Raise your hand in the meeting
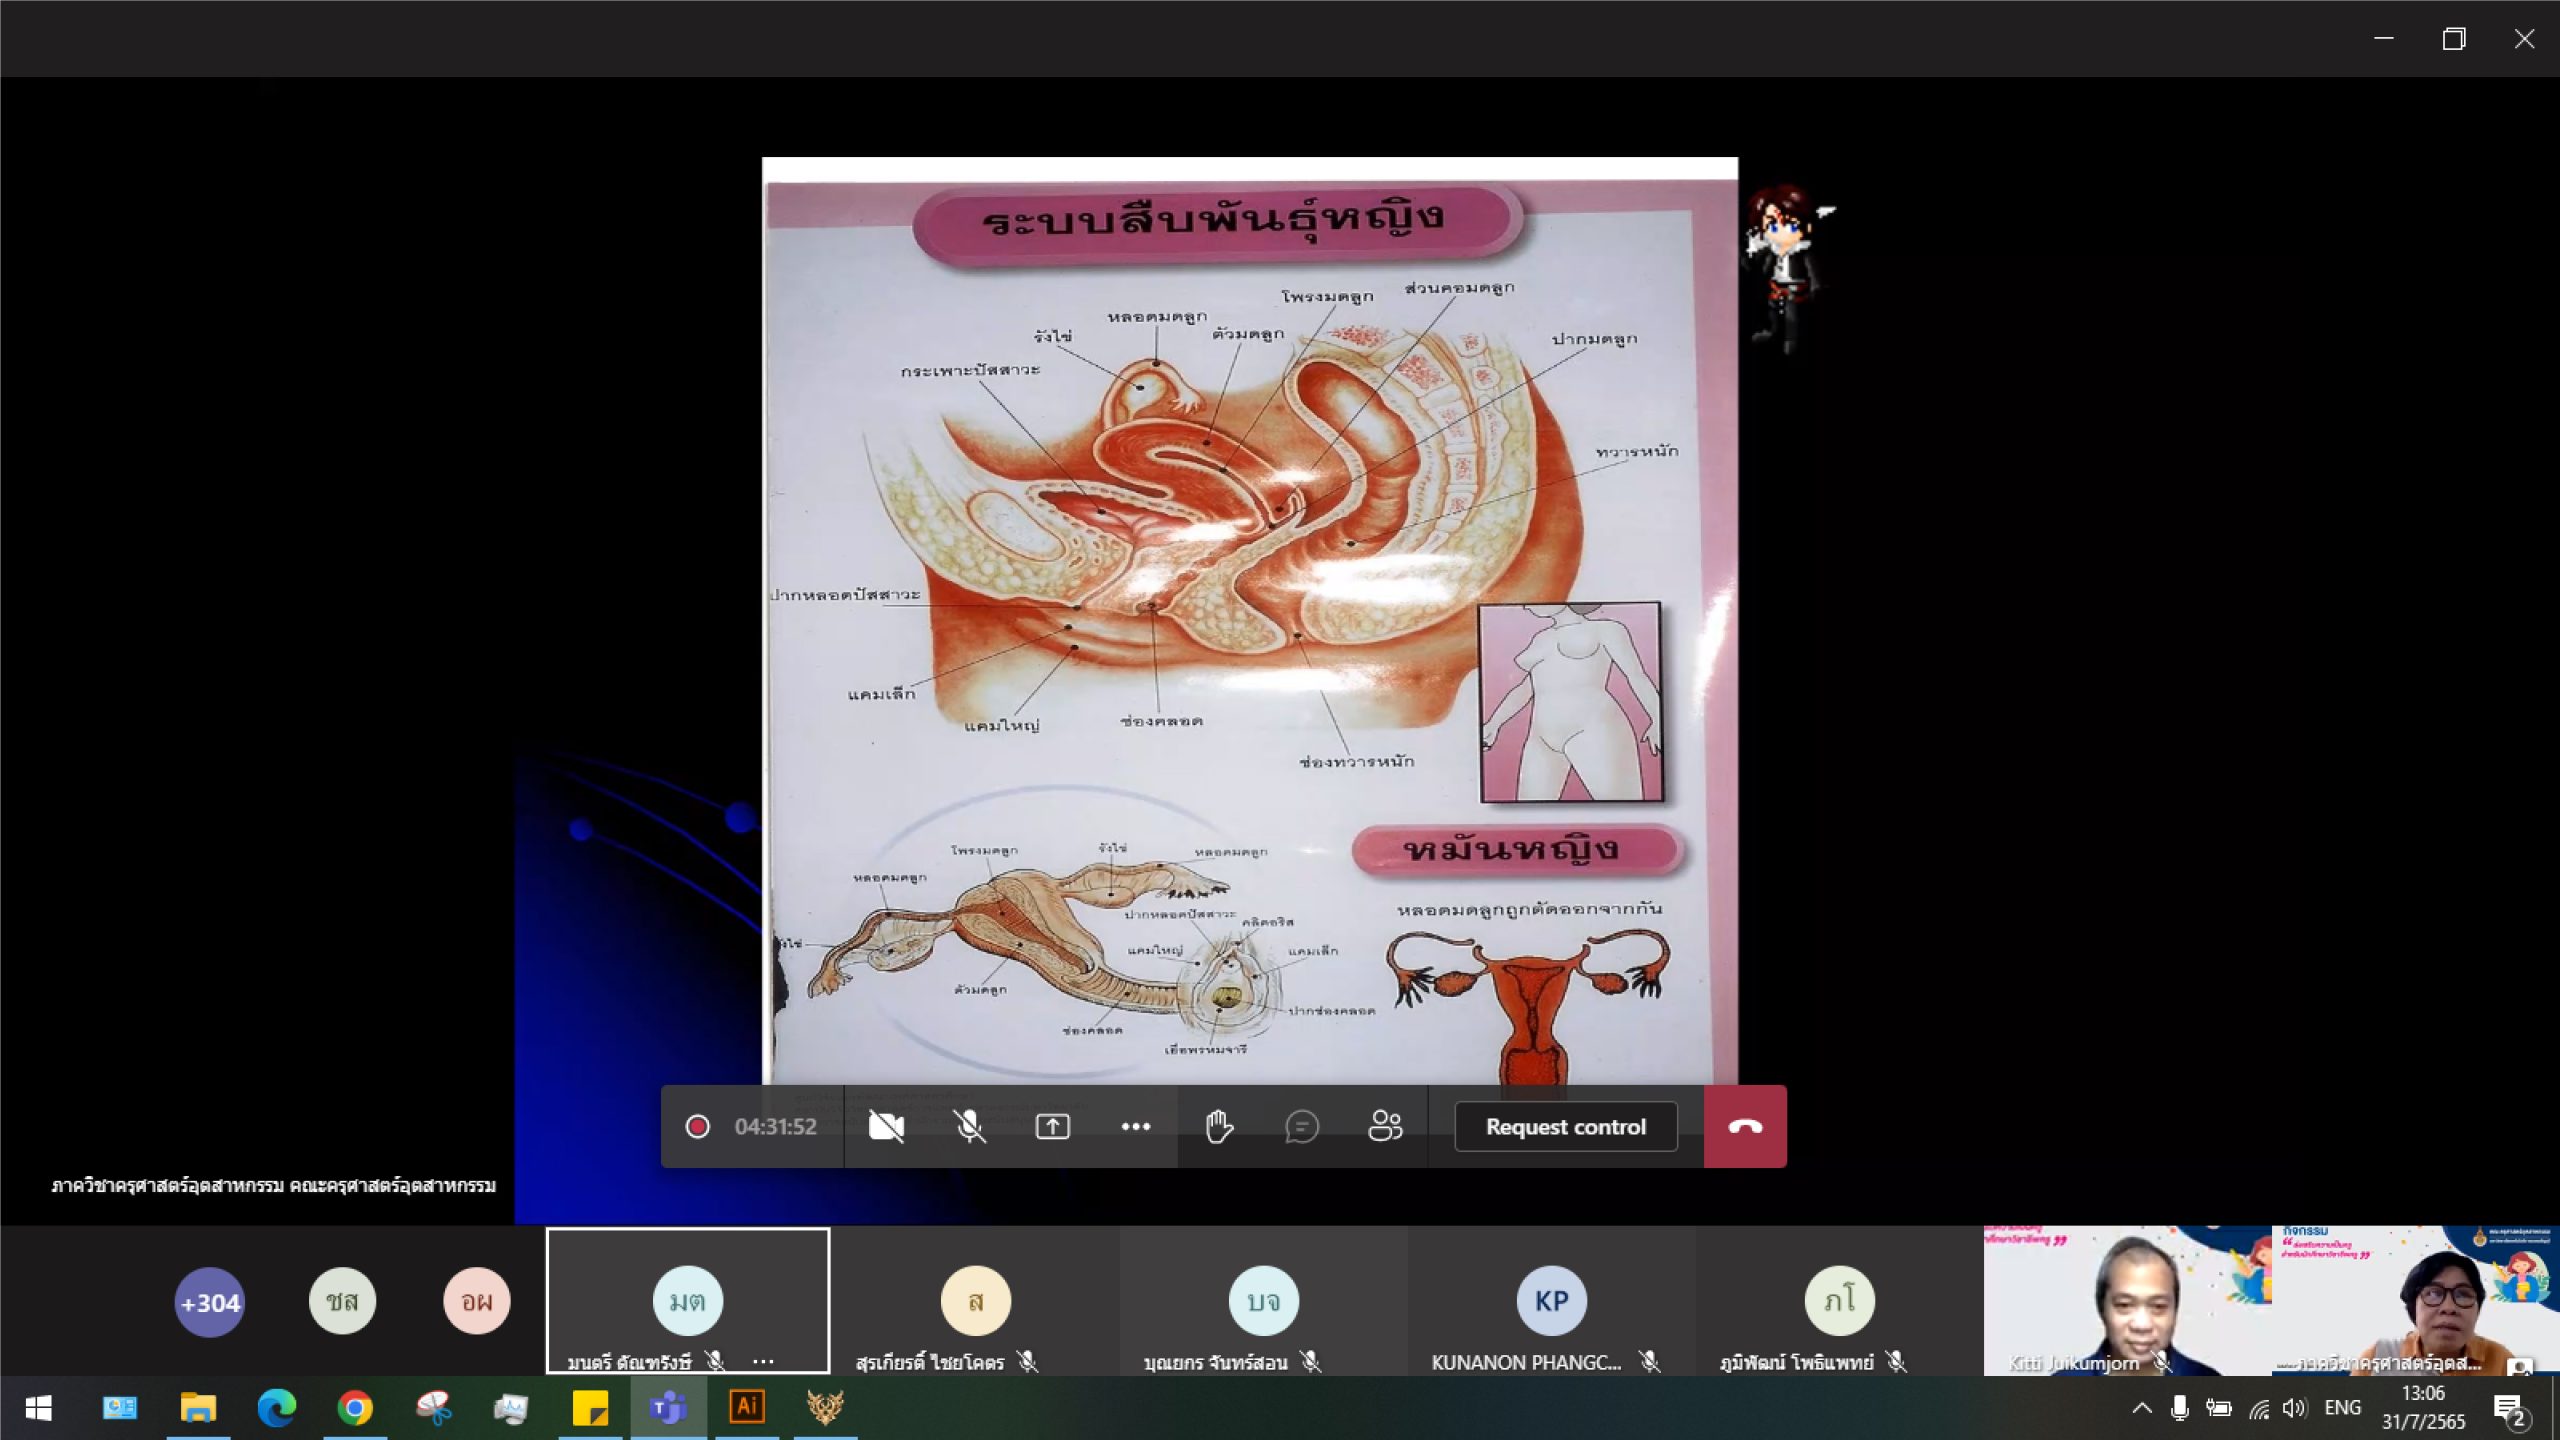 1218,1127
